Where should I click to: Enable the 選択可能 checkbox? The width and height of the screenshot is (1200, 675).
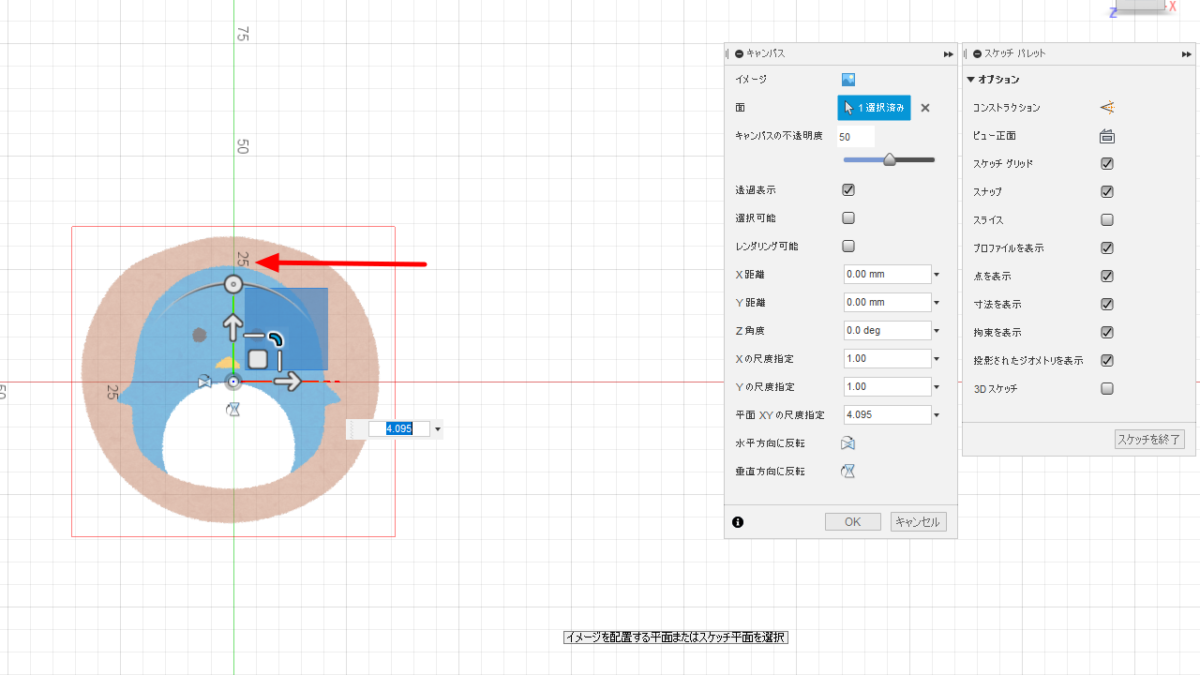pos(848,218)
